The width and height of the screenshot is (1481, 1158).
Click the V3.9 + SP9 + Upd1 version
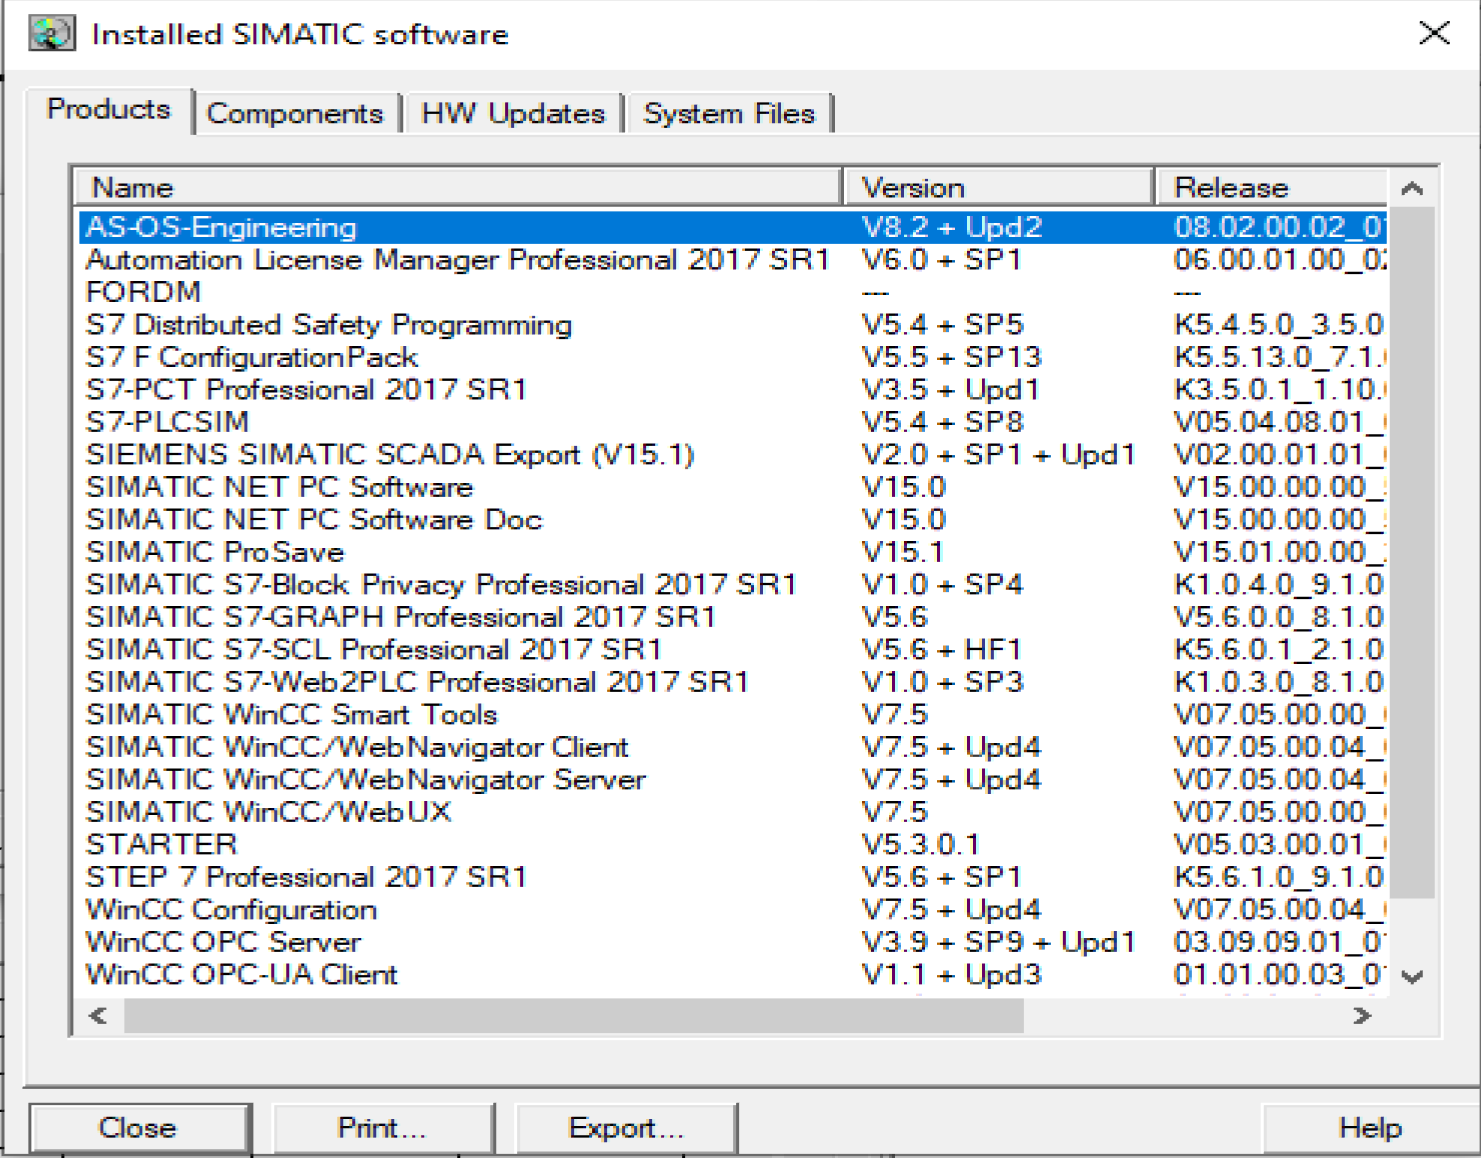click(x=998, y=942)
